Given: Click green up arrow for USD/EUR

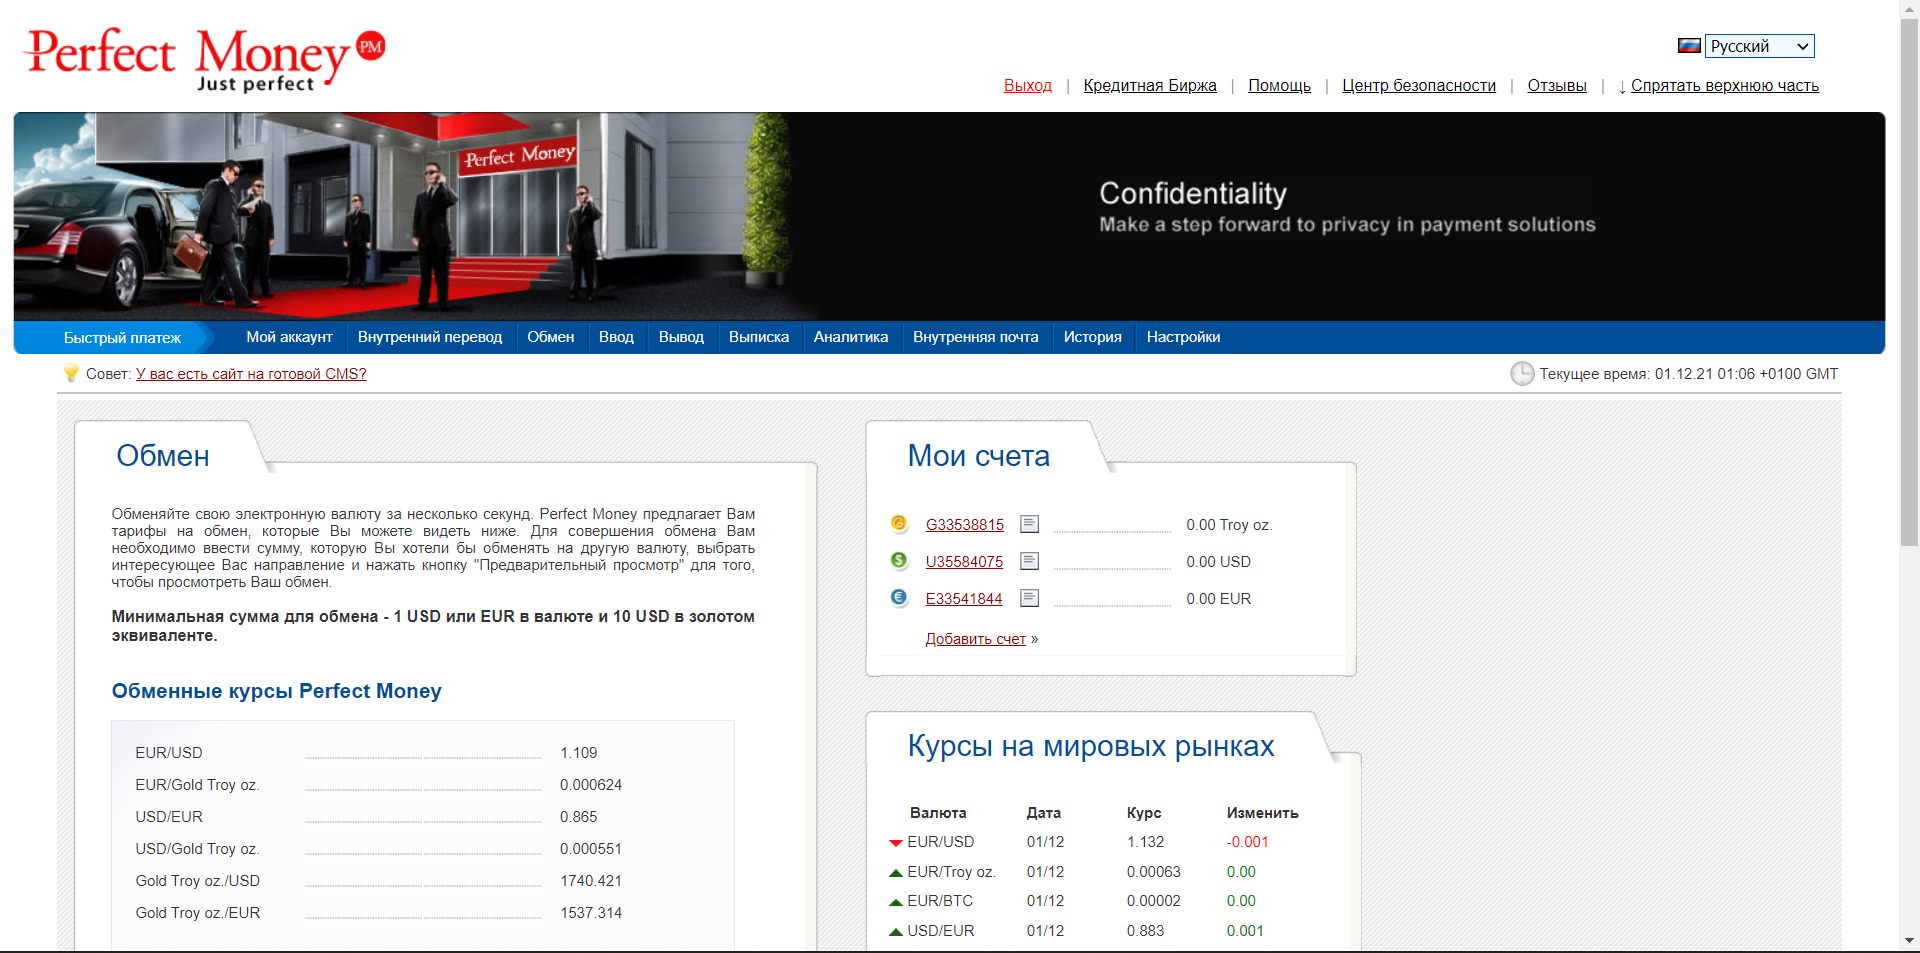Looking at the screenshot, I should click(x=896, y=932).
